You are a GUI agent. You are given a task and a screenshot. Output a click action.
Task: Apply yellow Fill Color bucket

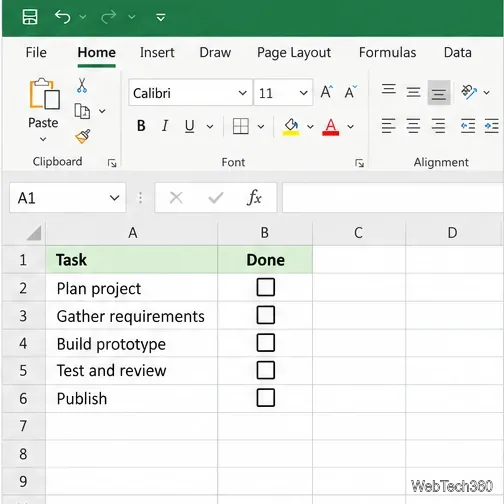(291, 127)
